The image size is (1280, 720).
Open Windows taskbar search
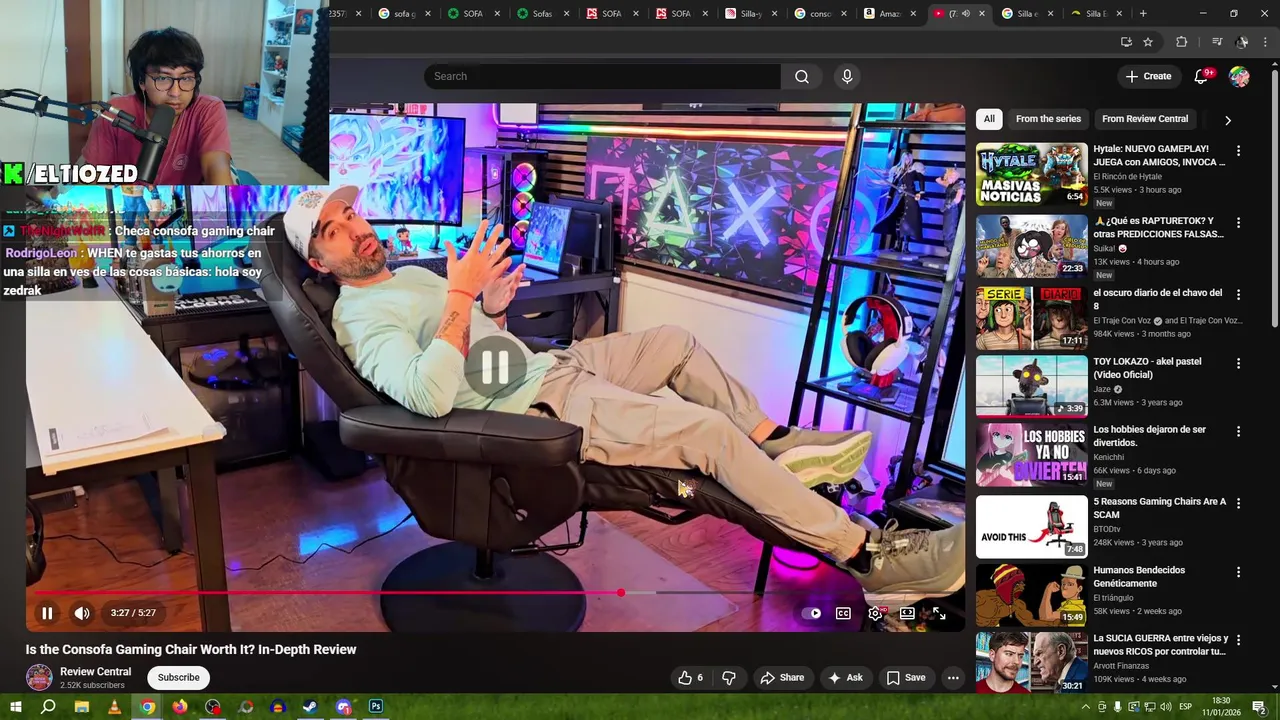click(48, 707)
